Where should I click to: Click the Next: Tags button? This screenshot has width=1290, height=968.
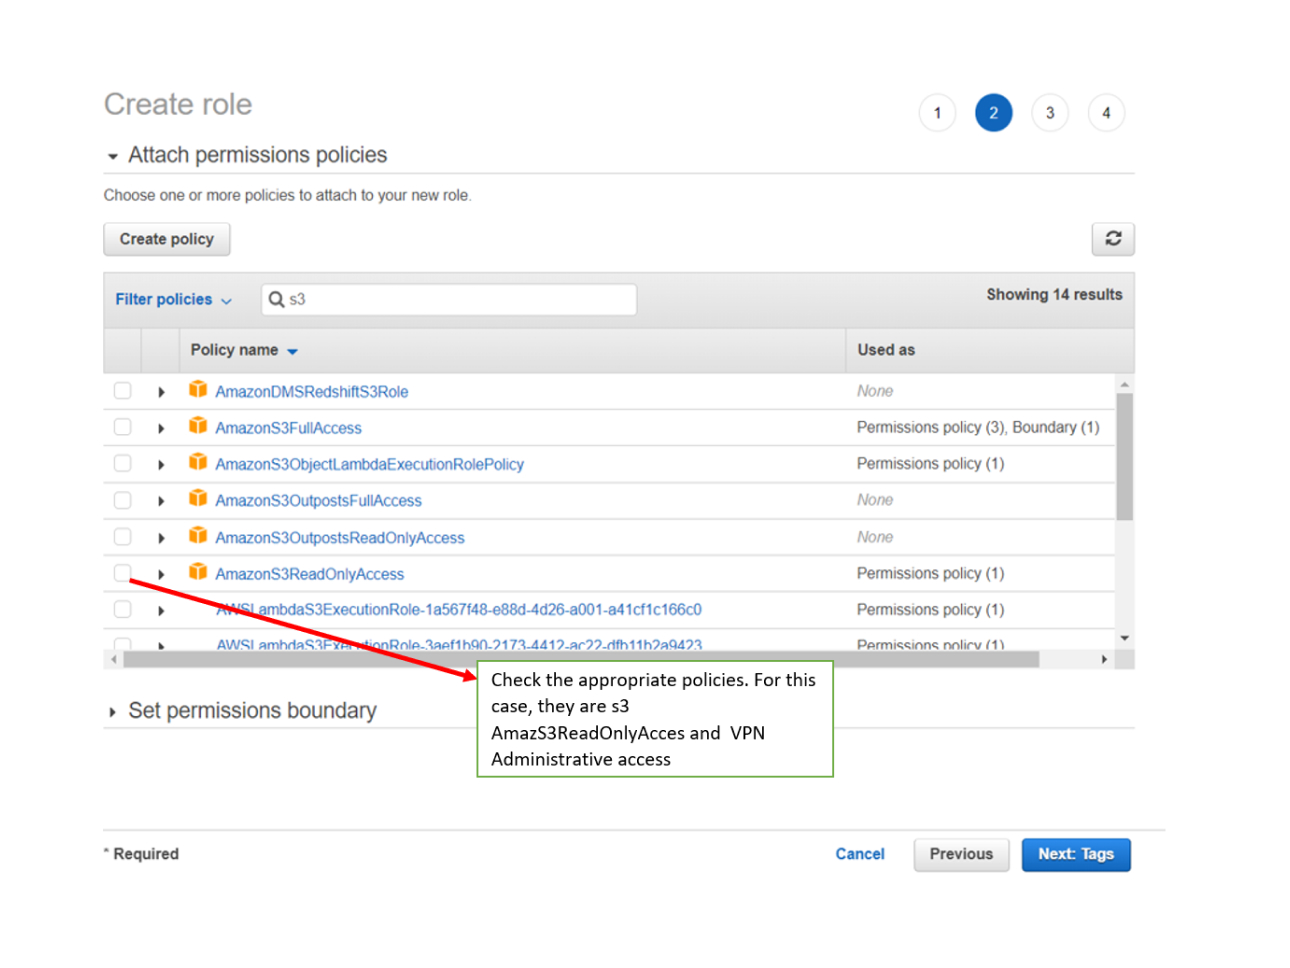coord(1076,854)
